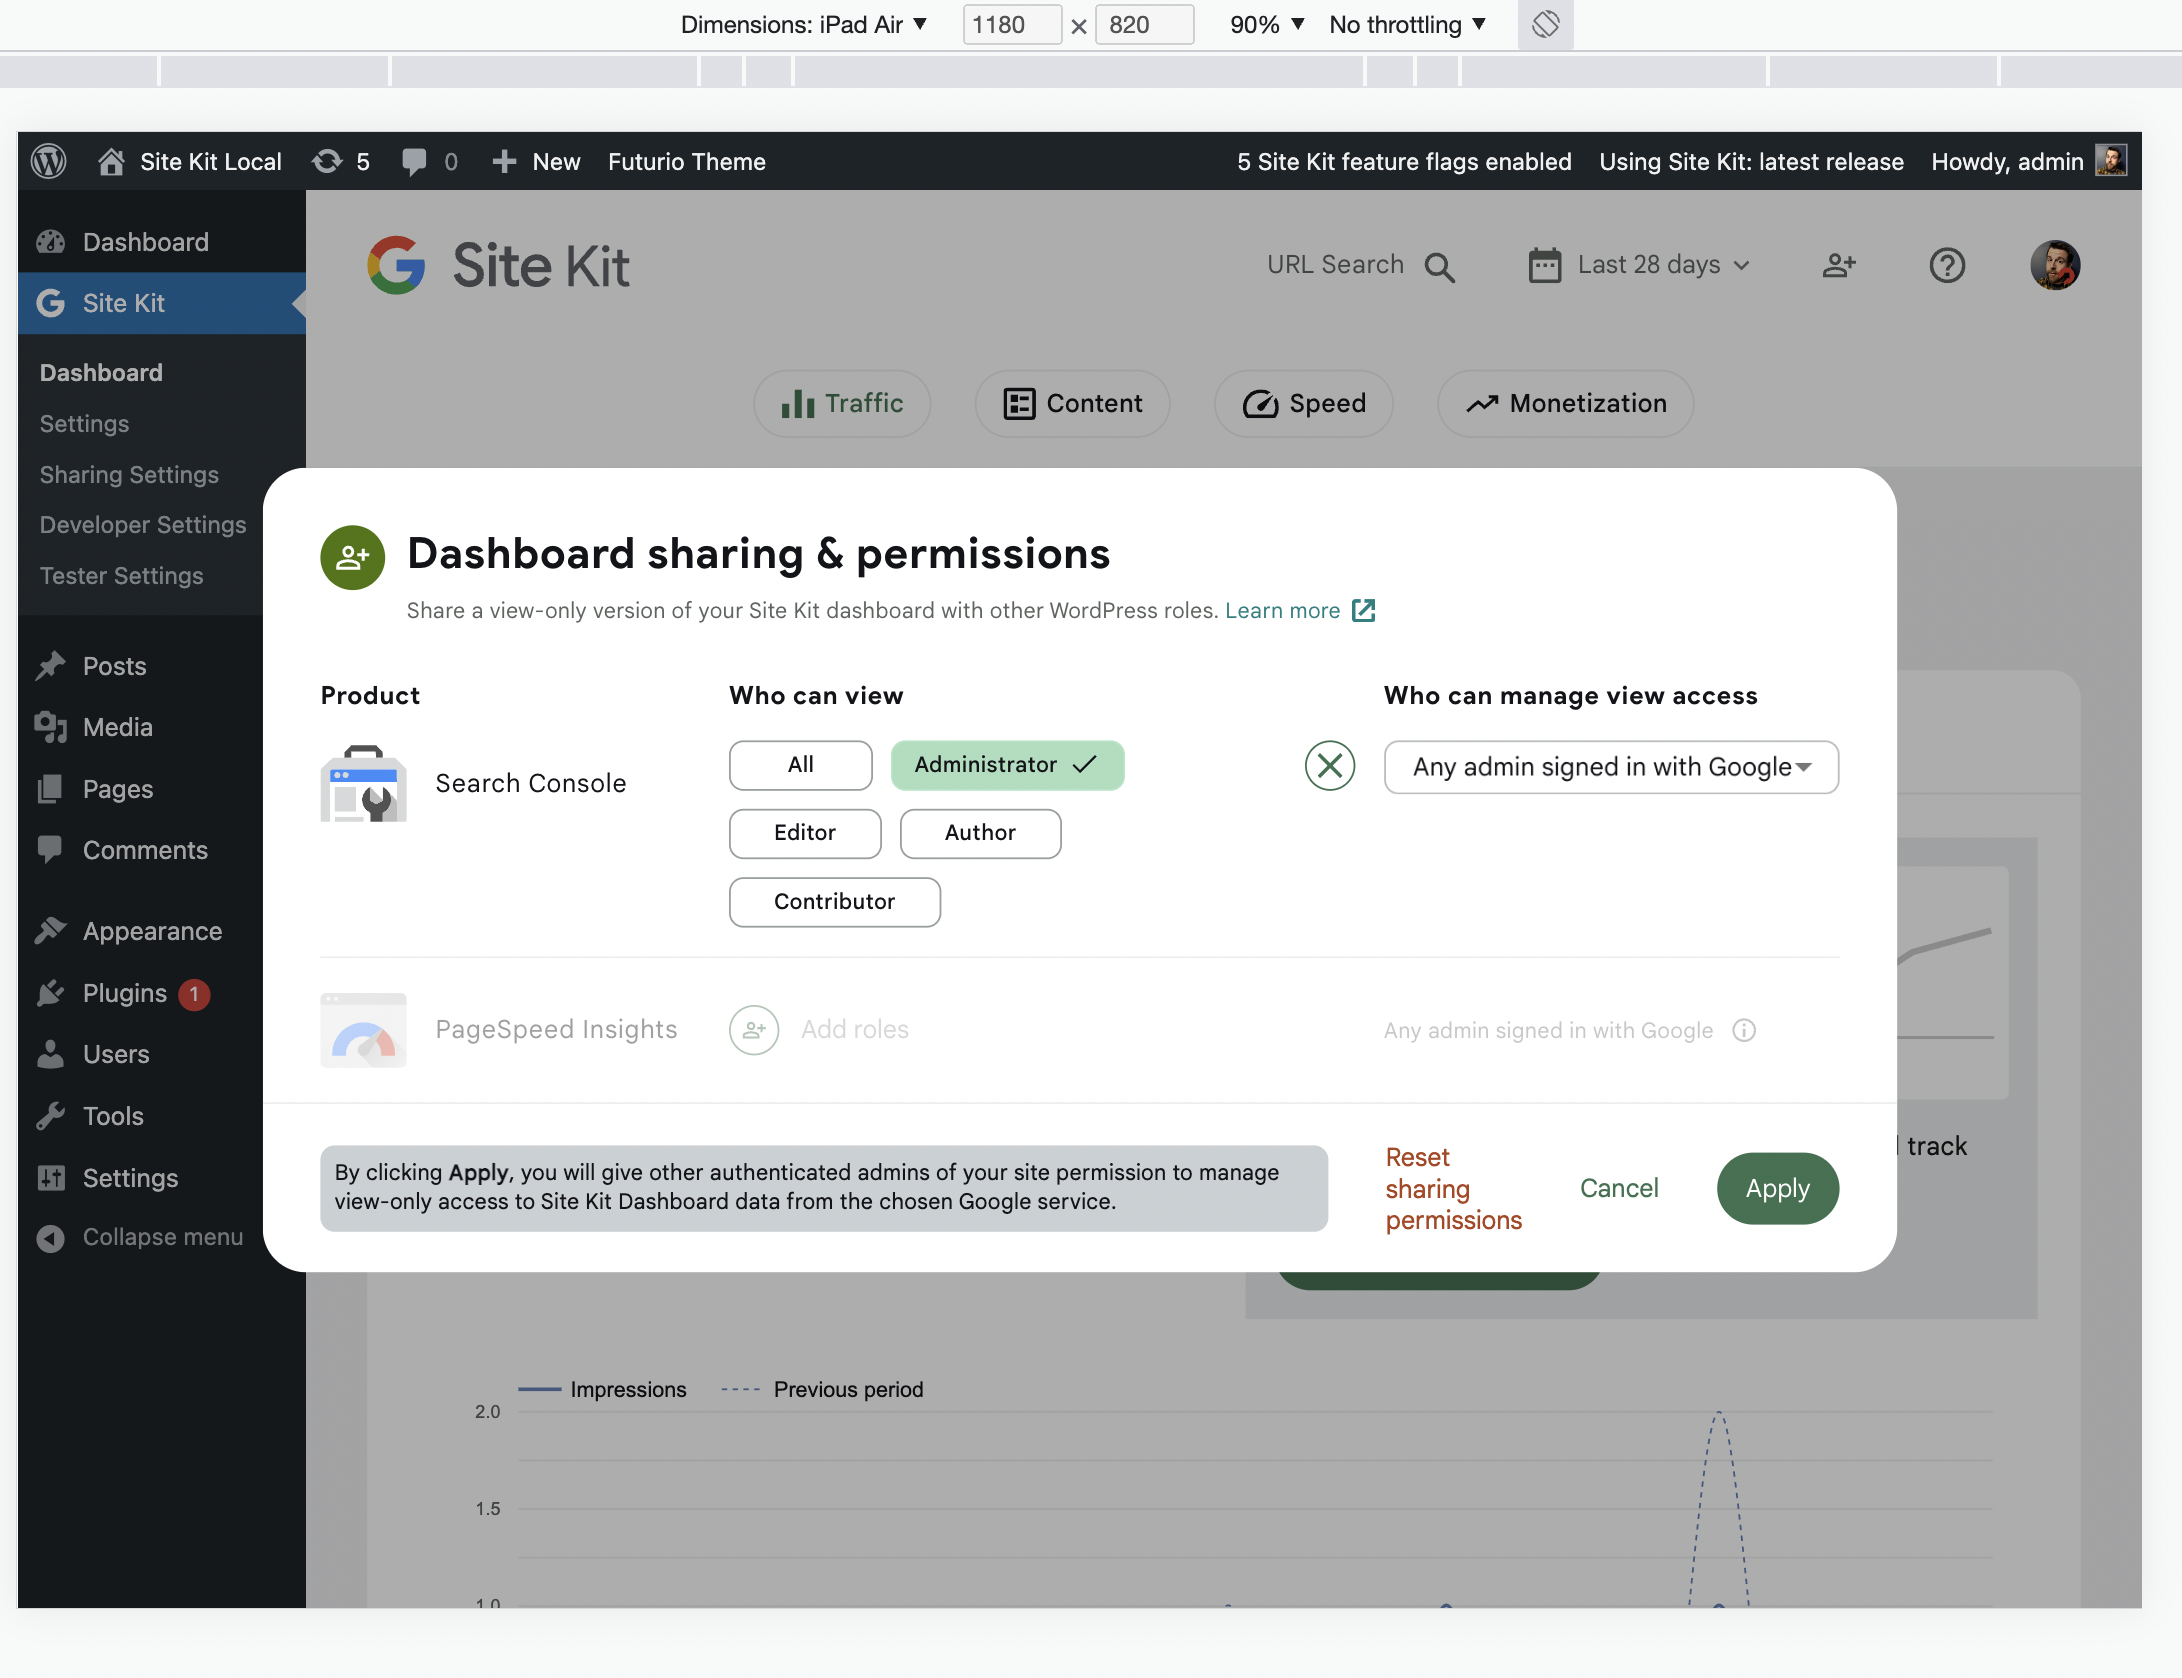The height and width of the screenshot is (1678, 2182).
Task: Select the All roles chip
Action: tap(800, 765)
